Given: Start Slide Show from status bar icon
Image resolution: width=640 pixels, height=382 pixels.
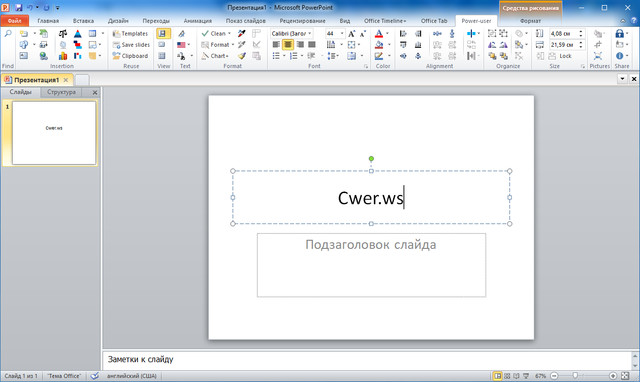Looking at the screenshot, I should pos(526,376).
